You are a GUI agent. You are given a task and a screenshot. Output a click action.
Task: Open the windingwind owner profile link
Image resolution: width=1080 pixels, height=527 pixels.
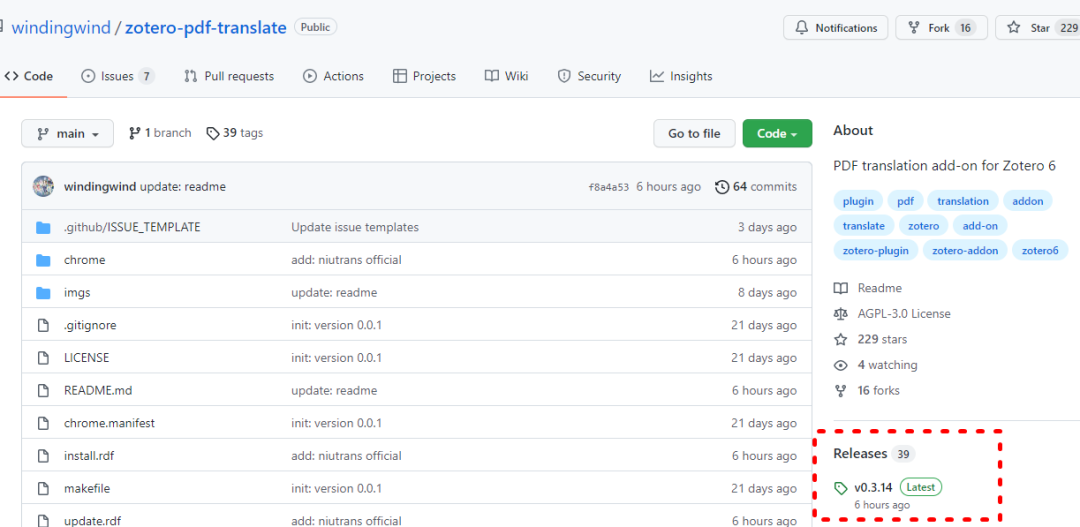click(61, 28)
